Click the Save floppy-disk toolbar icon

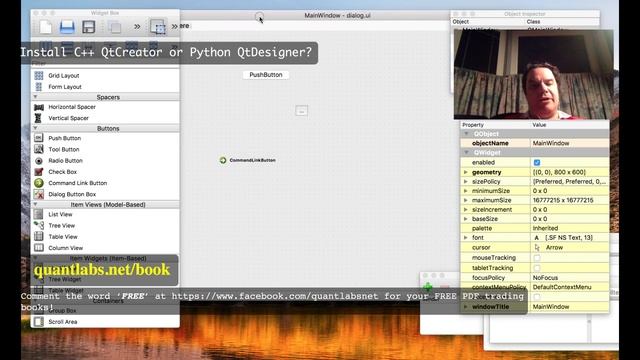89,27
